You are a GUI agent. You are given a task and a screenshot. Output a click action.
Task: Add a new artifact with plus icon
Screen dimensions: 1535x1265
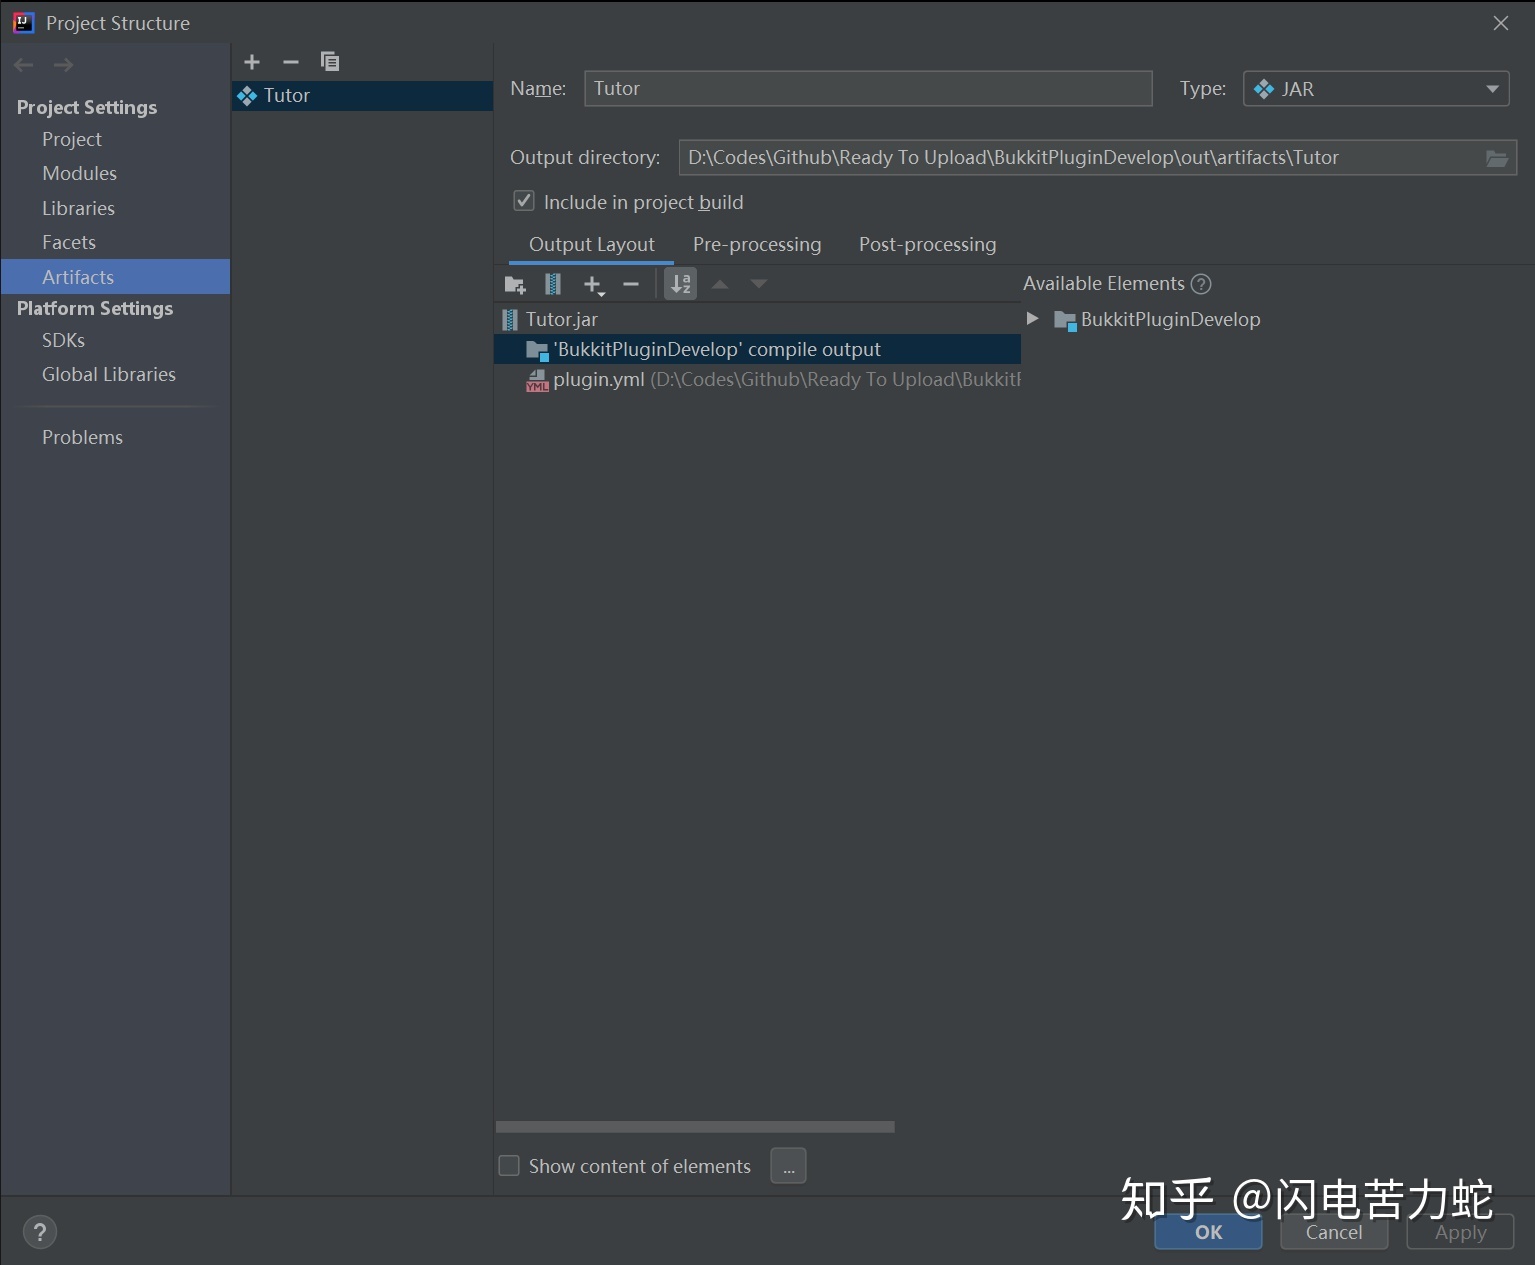(252, 62)
